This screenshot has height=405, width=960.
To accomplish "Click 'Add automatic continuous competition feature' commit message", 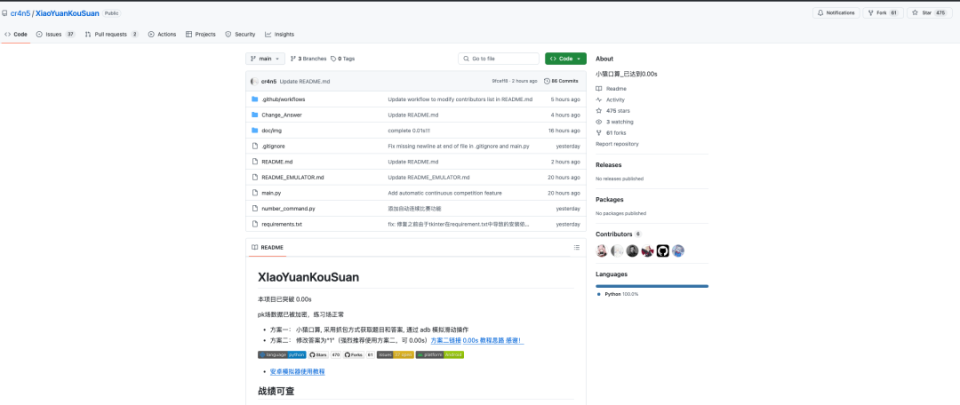I will pos(445,193).
